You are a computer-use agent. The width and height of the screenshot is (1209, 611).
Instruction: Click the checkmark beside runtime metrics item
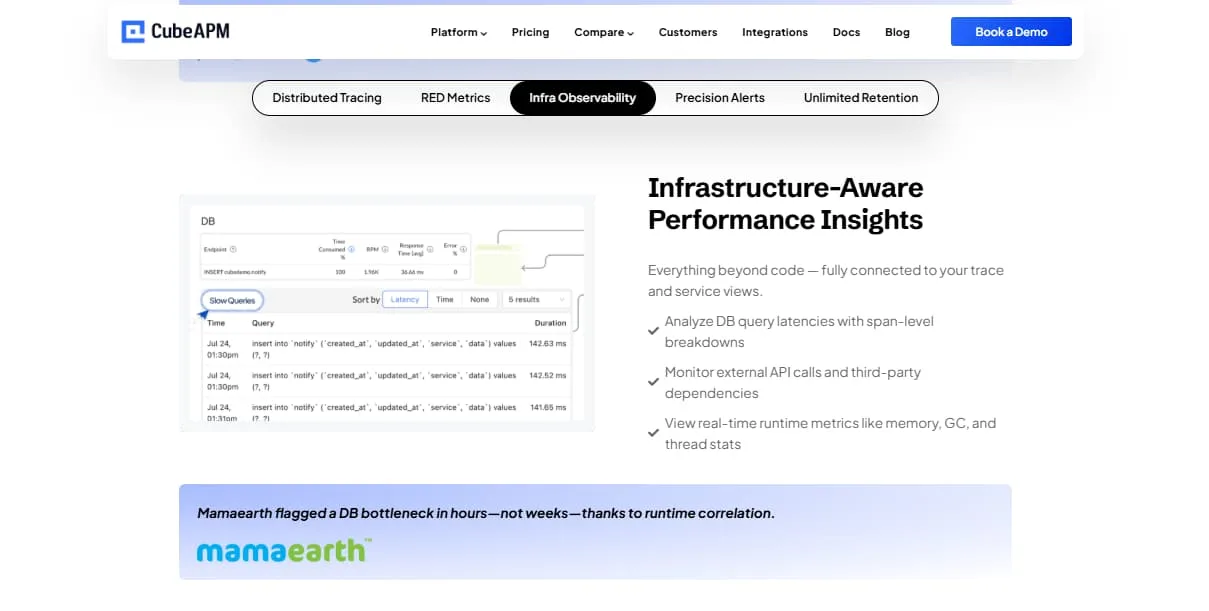coord(654,431)
